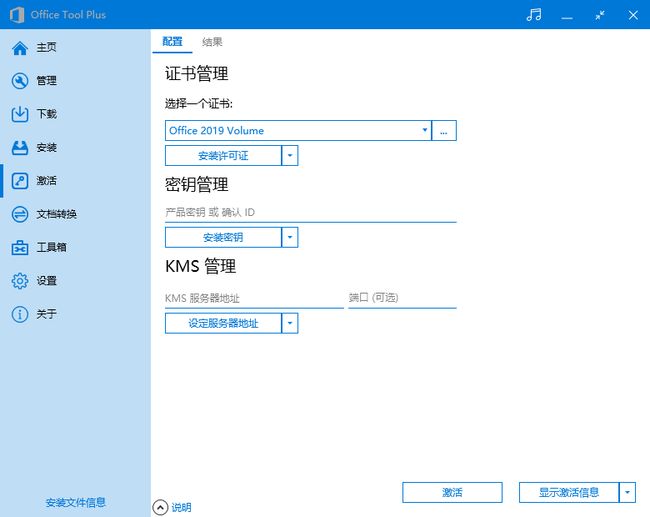Select the 主页 menu label
The height and width of the screenshot is (517, 650).
[46, 47]
